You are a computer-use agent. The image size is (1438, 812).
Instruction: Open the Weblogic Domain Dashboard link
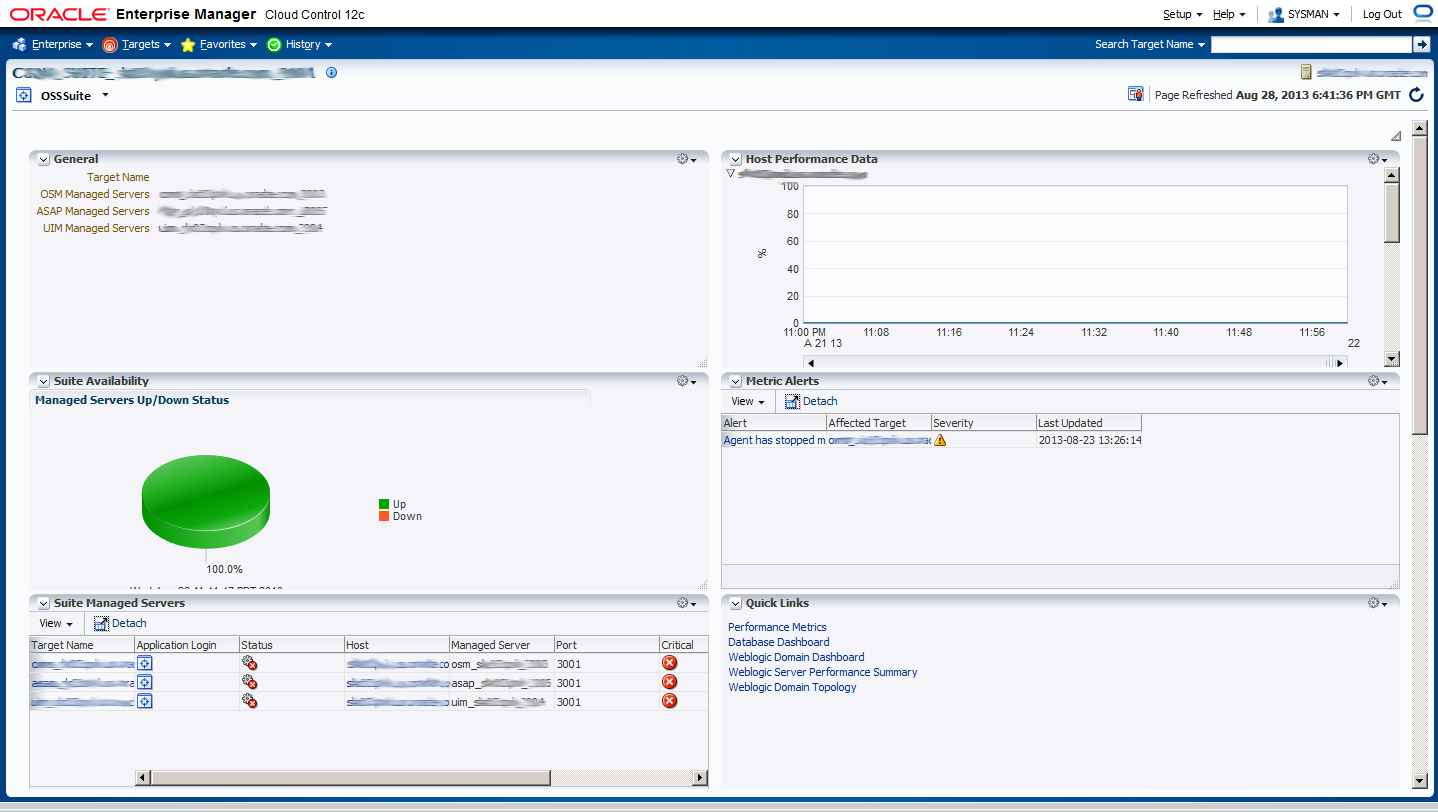(x=796, y=657)
